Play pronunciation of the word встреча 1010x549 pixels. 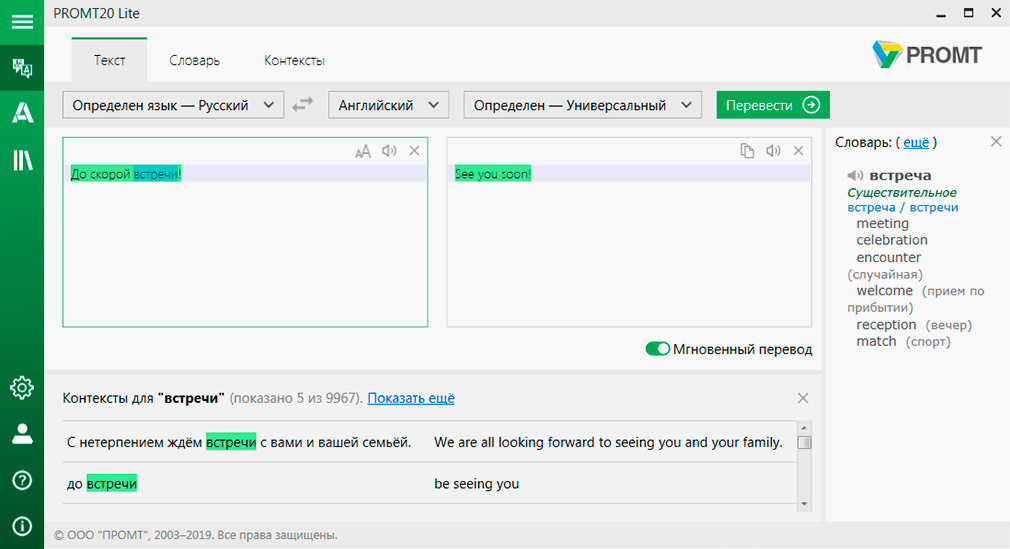(855, 175)
